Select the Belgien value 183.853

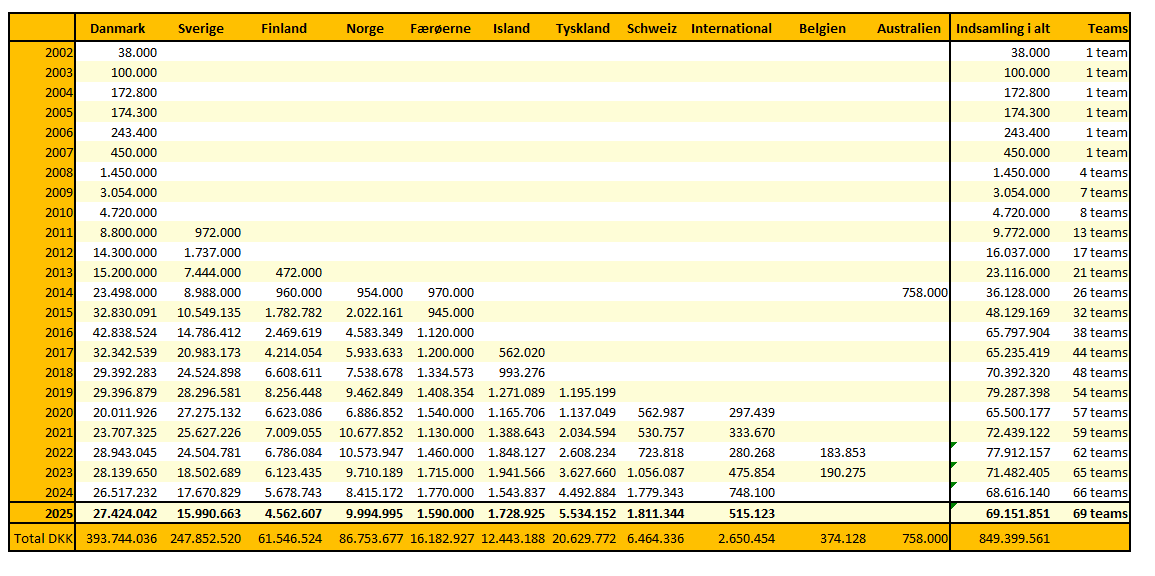coord(840,452)
